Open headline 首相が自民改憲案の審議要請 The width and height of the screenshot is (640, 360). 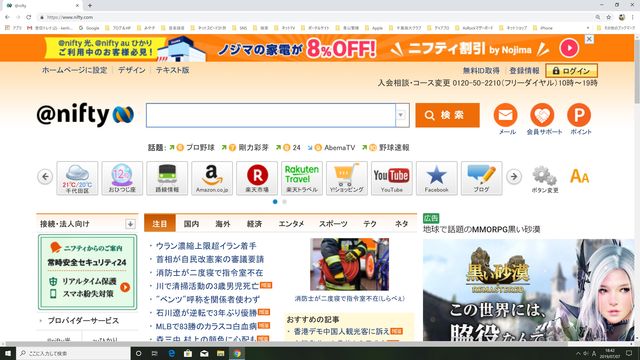[210, 259]
